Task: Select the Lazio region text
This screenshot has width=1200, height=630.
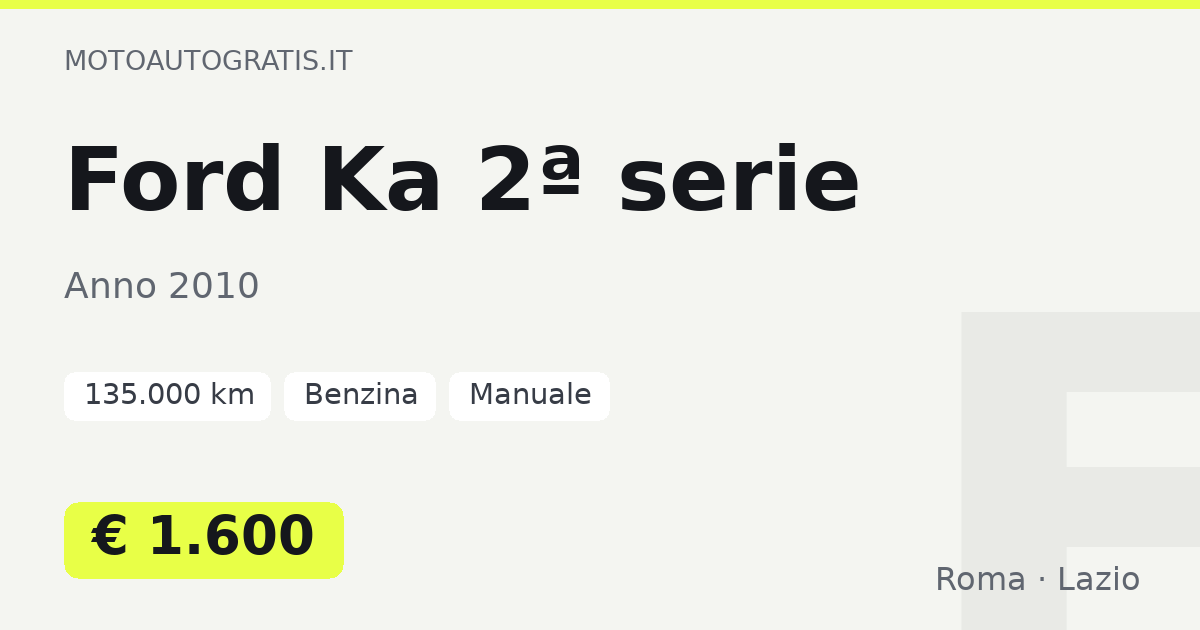Action: pos(1098,580)
